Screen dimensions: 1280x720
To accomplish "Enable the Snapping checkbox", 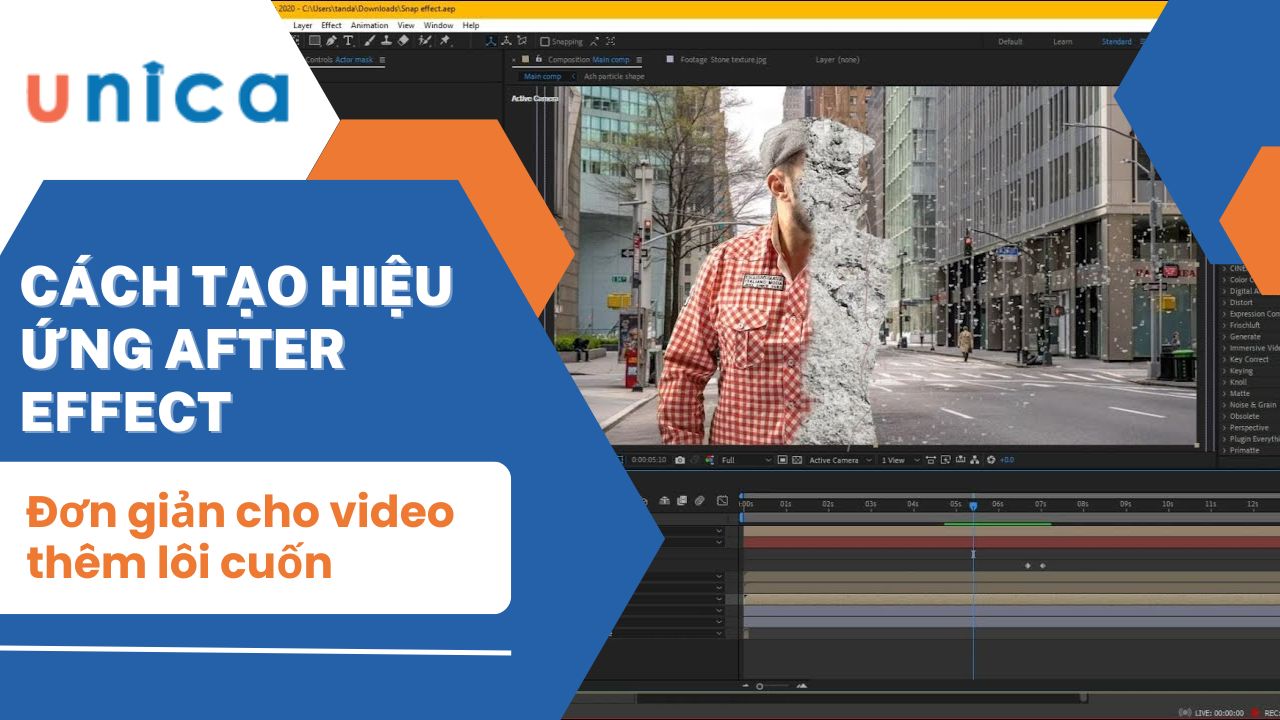I will coord(545,42).
